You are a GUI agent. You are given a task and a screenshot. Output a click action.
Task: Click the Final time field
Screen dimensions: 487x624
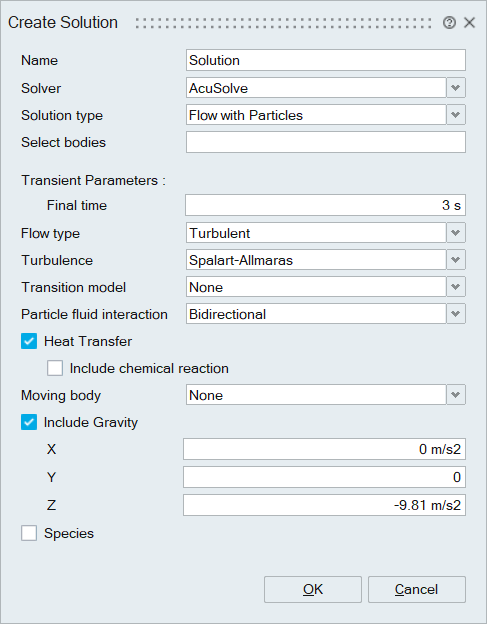(325, 205)
